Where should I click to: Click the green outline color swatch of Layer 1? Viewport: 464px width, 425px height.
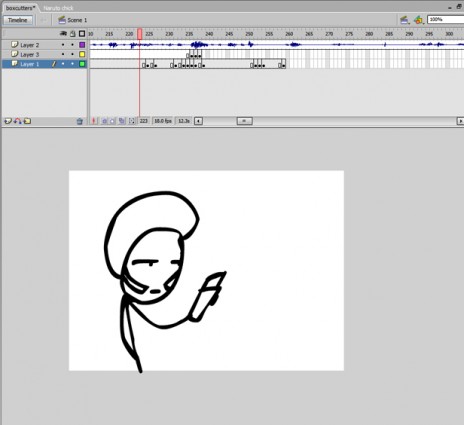[x=82, y=64]
